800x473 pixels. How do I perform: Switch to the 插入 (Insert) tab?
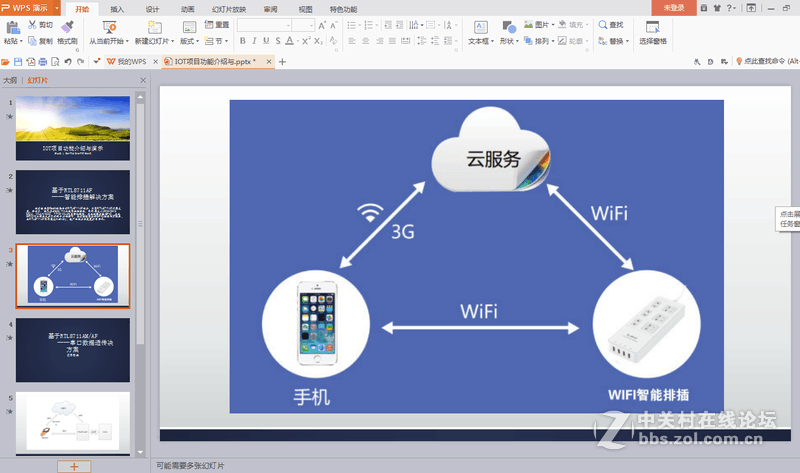[117, 9]
